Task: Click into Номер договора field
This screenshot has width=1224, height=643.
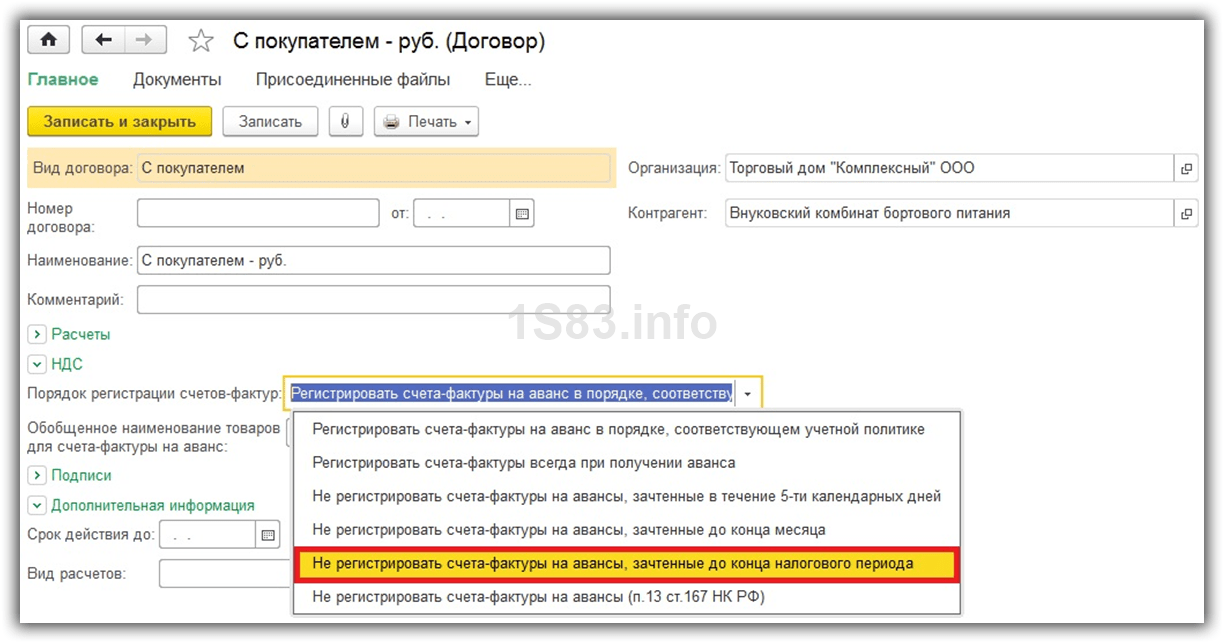Action: (258, 213)
